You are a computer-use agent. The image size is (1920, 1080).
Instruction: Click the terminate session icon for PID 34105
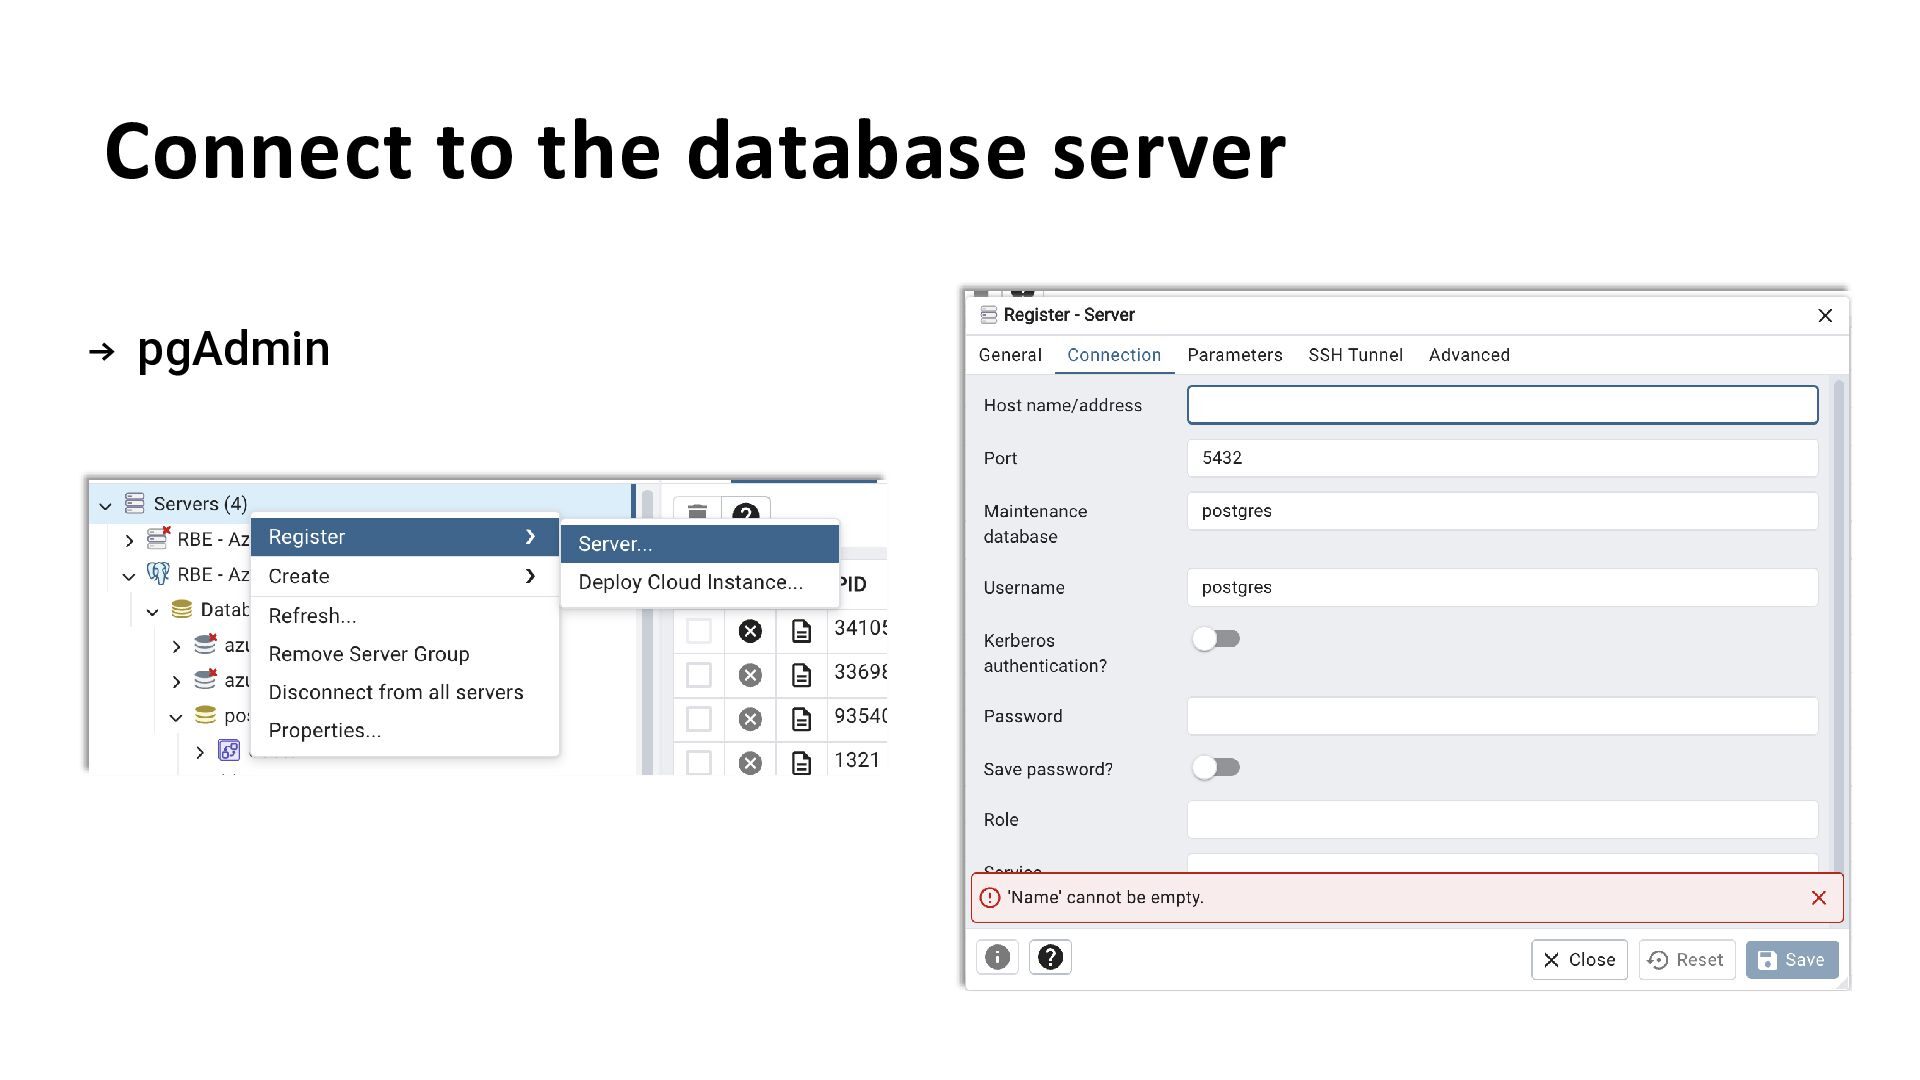tap(750, 631)
